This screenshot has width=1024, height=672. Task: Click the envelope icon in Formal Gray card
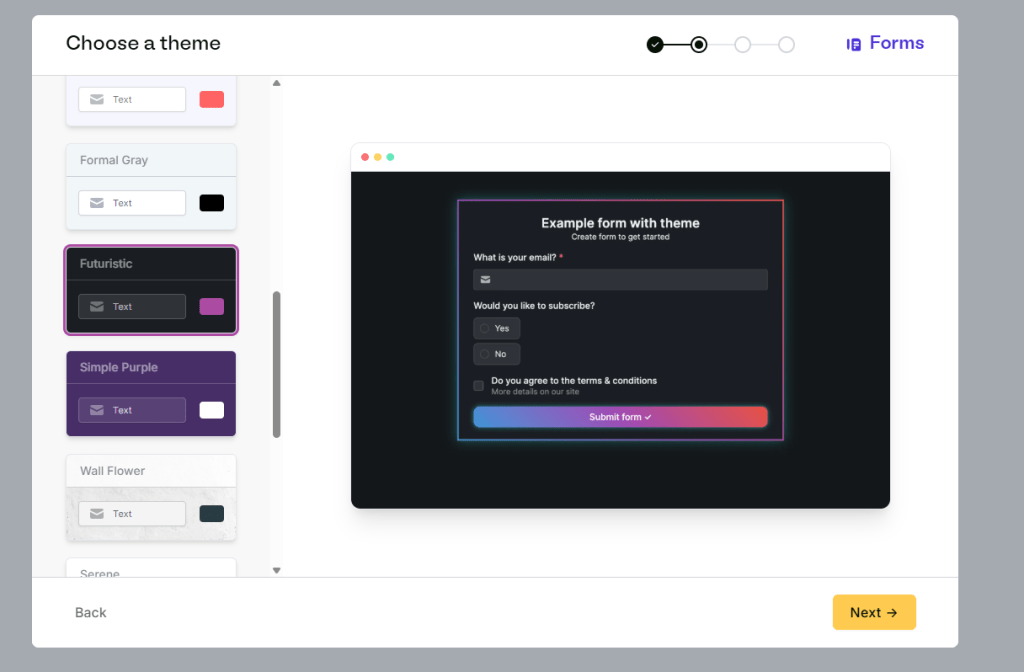[x=97, y=203]
